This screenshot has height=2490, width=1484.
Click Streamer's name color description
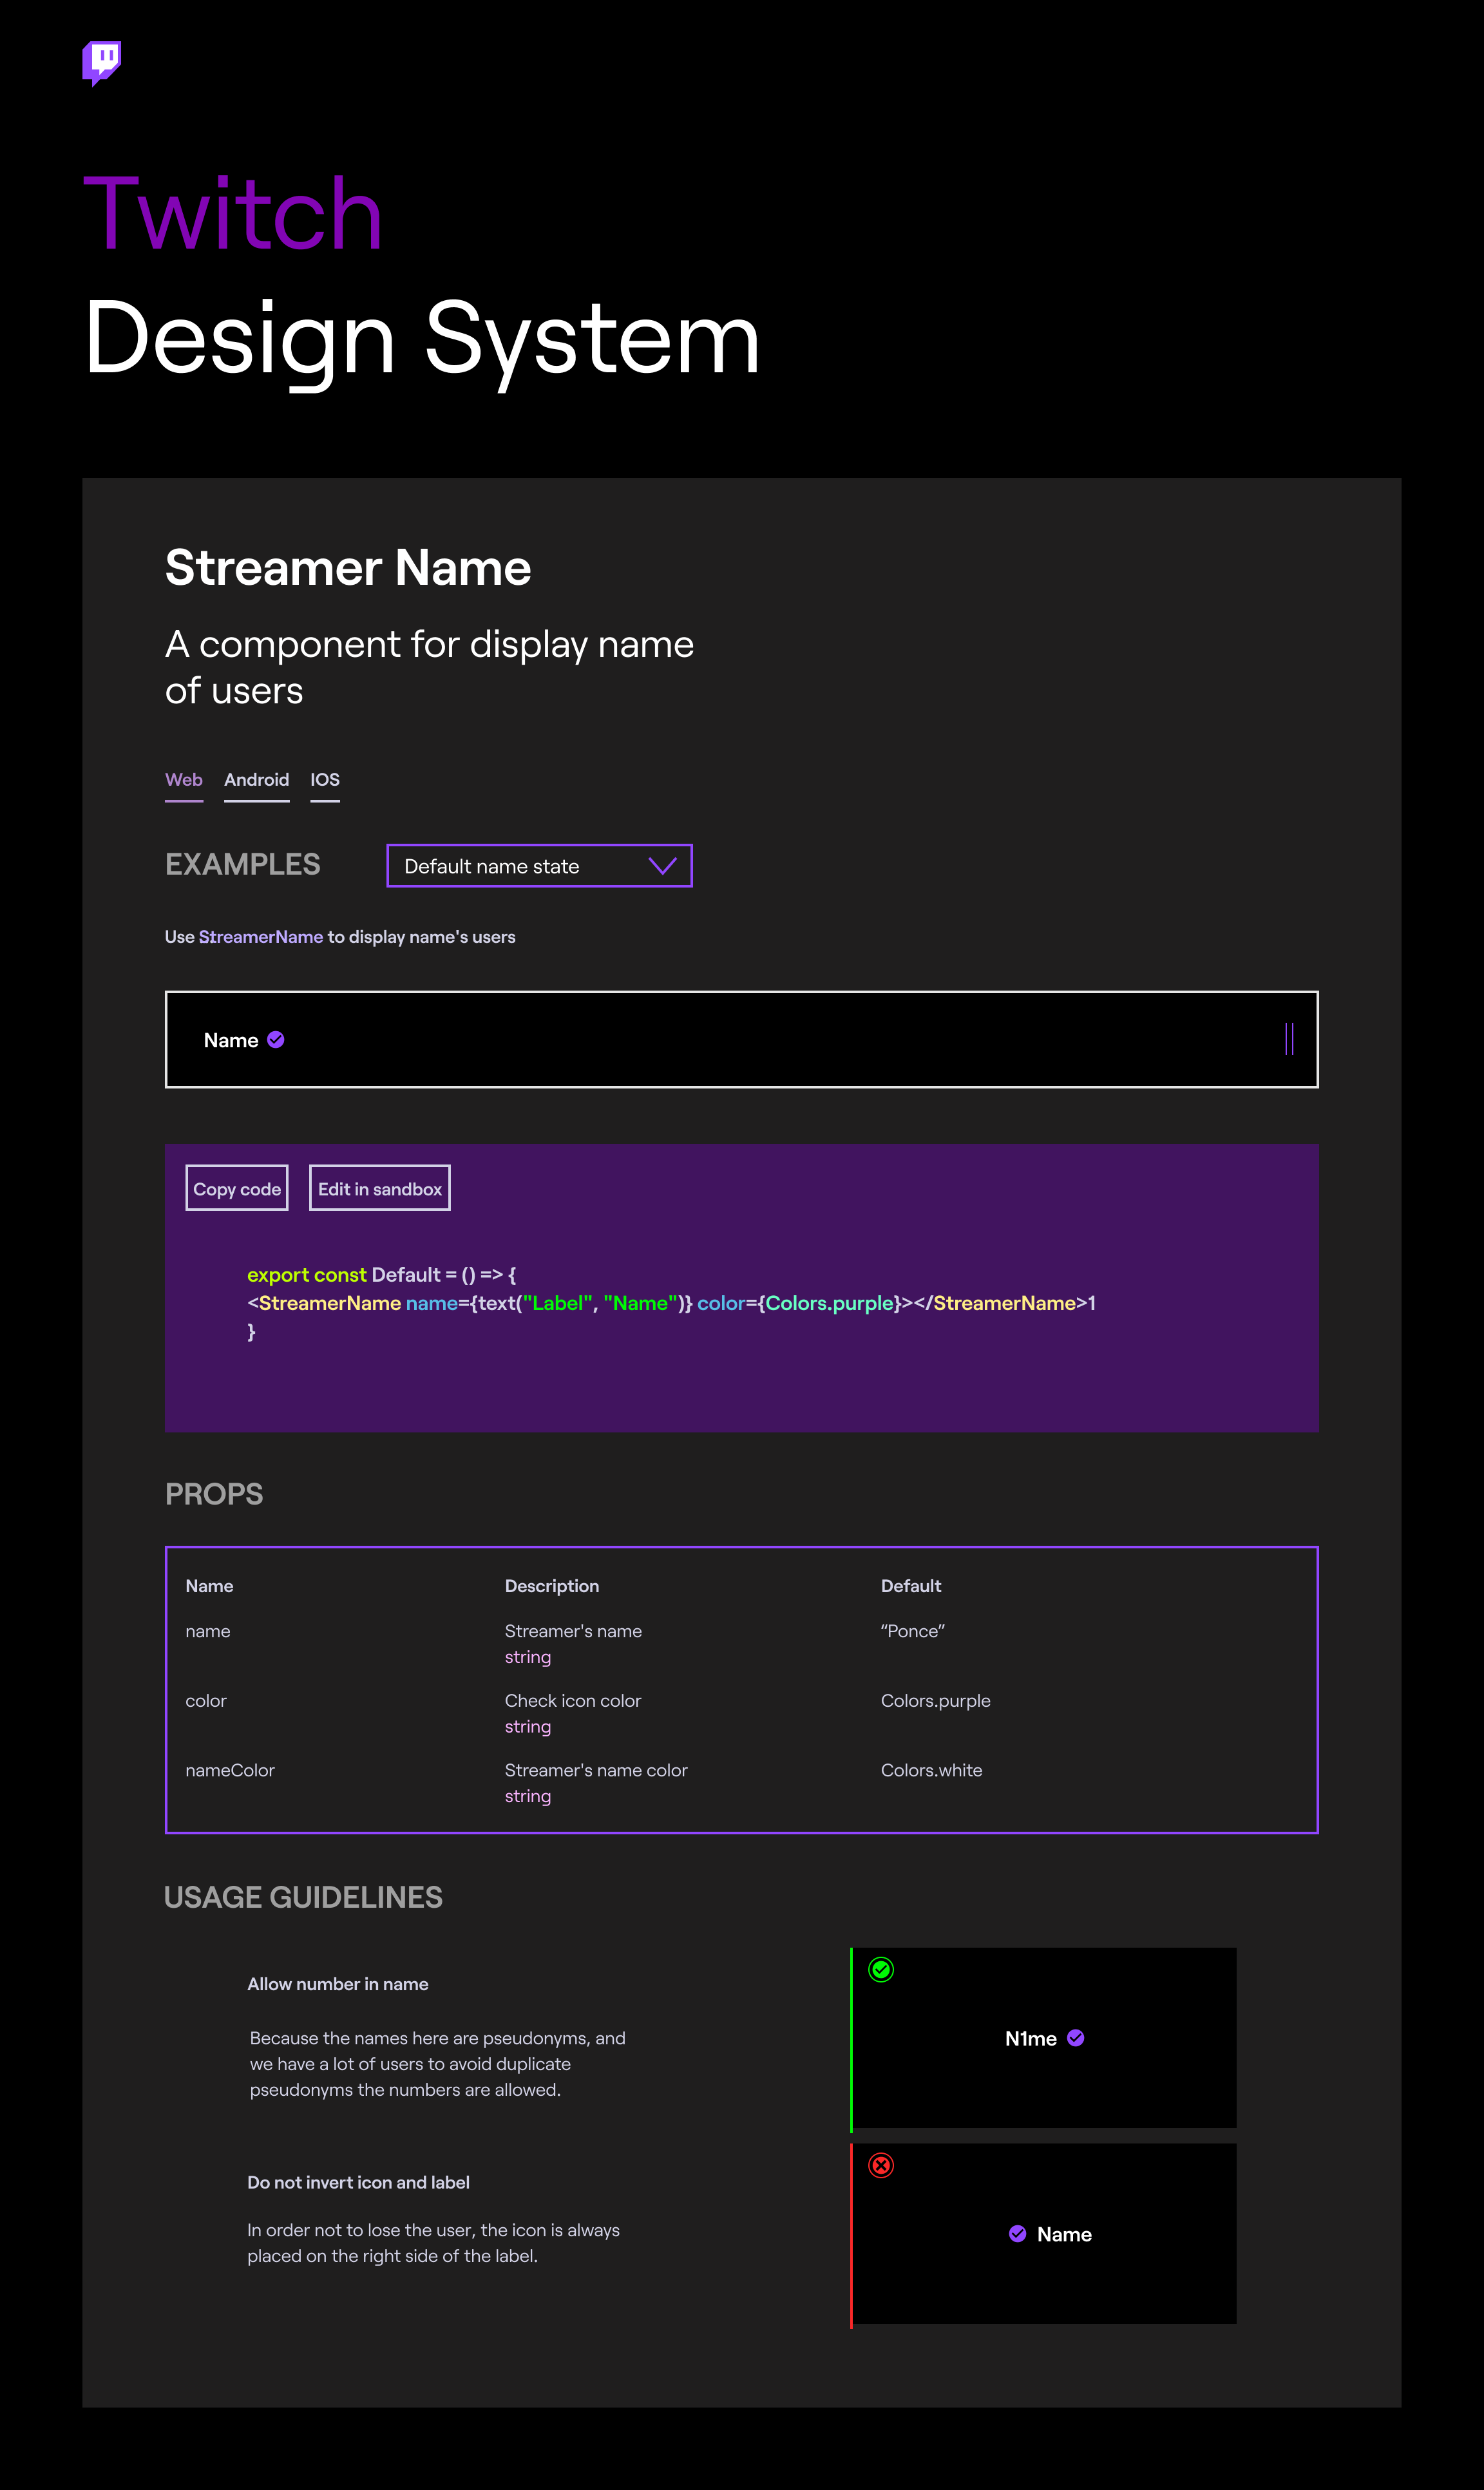[x=596, y=1770]
